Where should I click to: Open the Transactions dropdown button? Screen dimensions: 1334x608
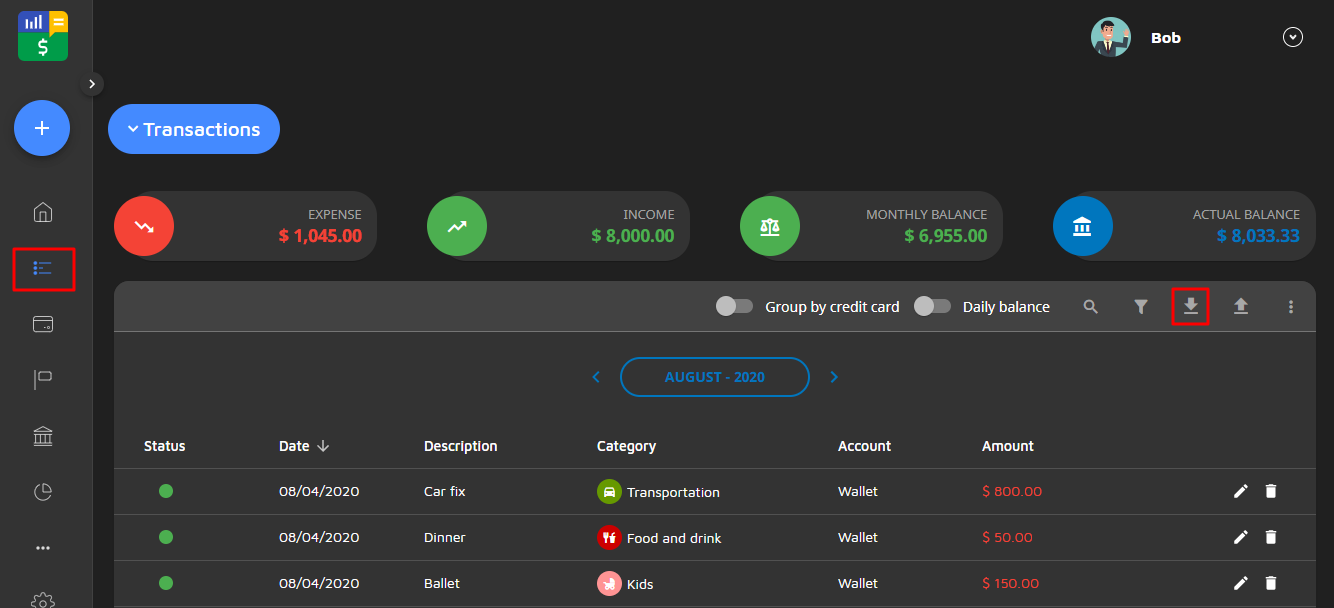click(x=194, y=129)
